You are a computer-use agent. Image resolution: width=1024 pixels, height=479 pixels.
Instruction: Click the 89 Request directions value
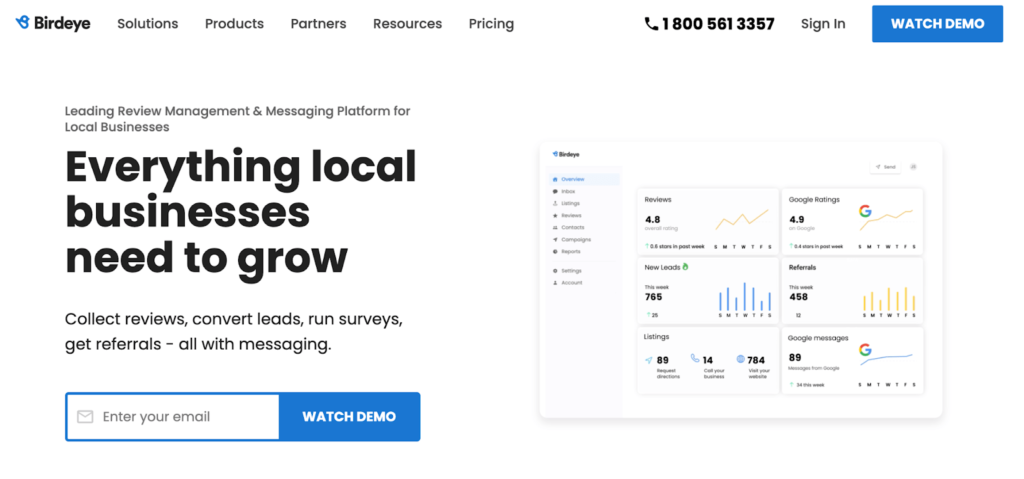[x=662, y=360]
